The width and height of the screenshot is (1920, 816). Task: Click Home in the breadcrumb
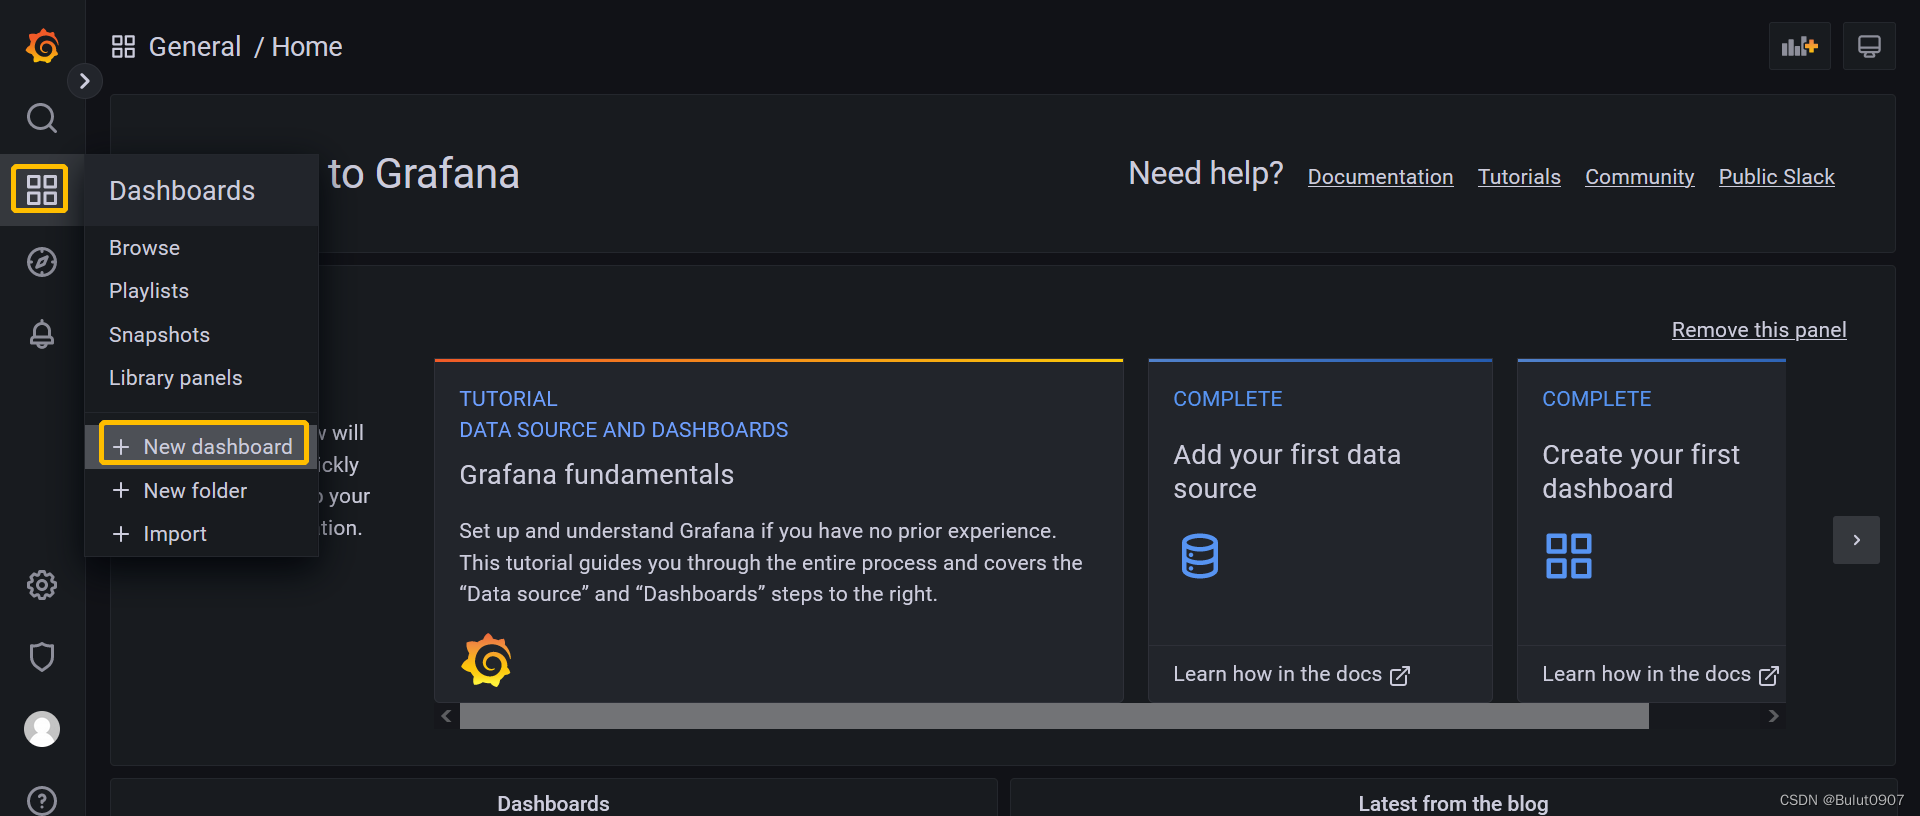coord(307,47)
